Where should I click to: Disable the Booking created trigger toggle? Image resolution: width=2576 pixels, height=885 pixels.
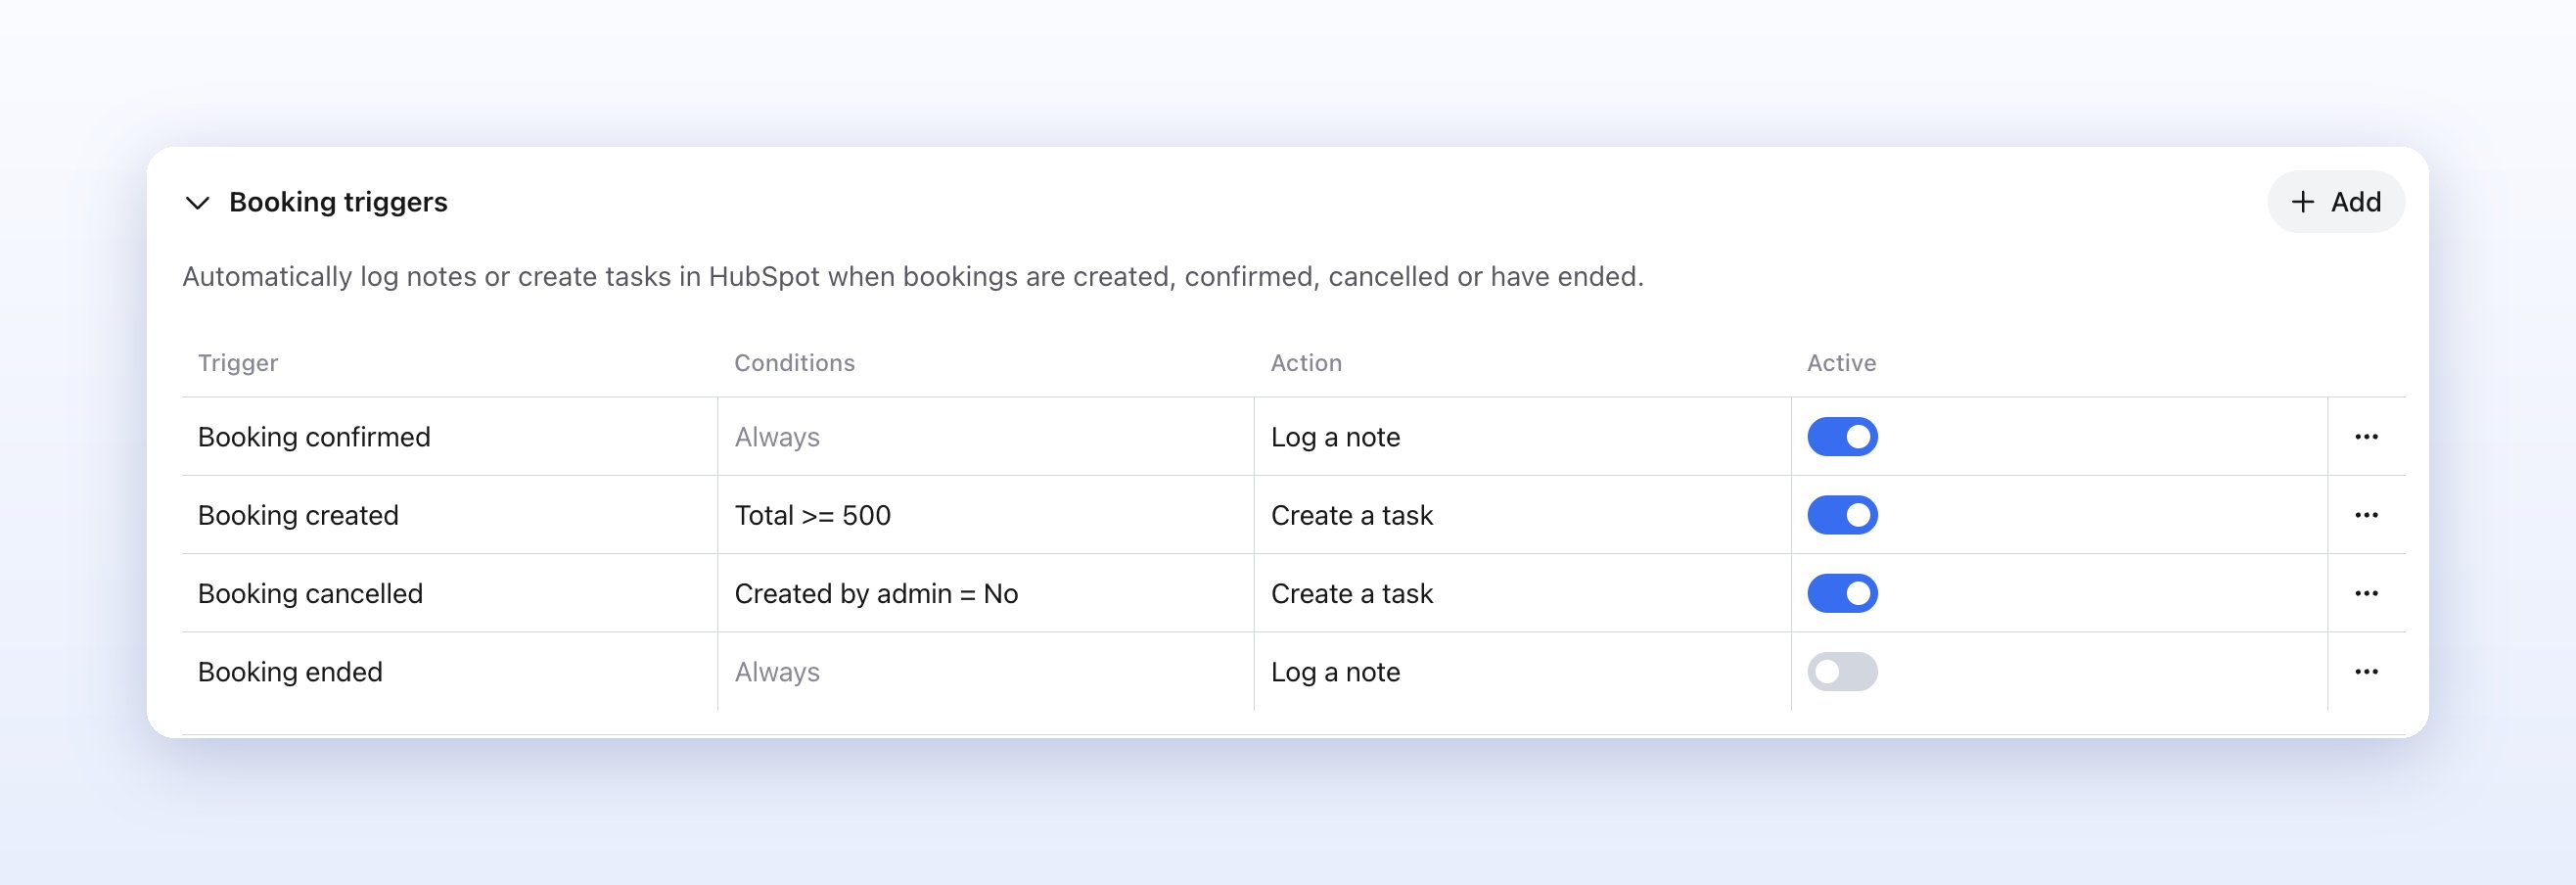1842,515
